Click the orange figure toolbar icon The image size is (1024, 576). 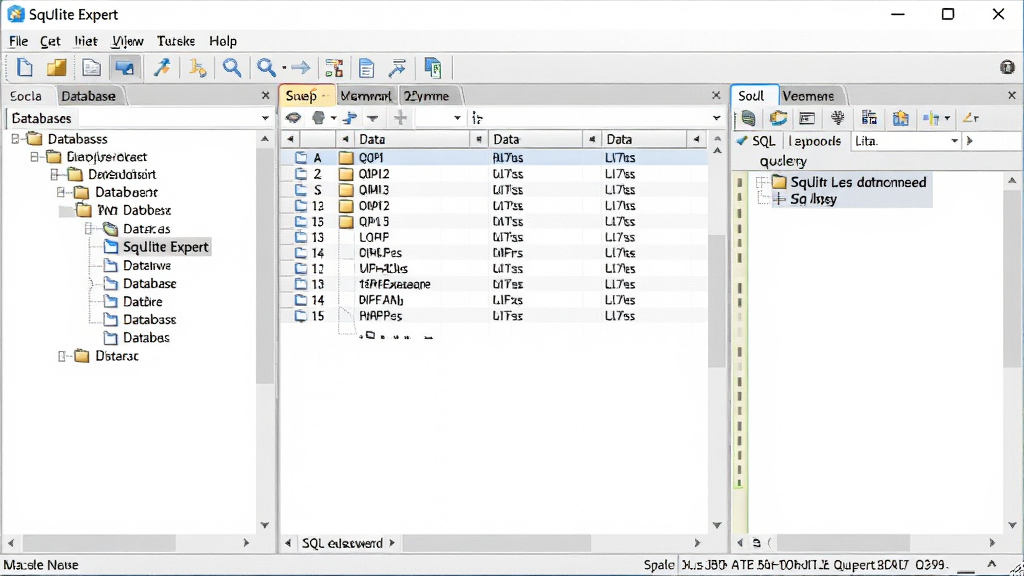coord(197,67)
